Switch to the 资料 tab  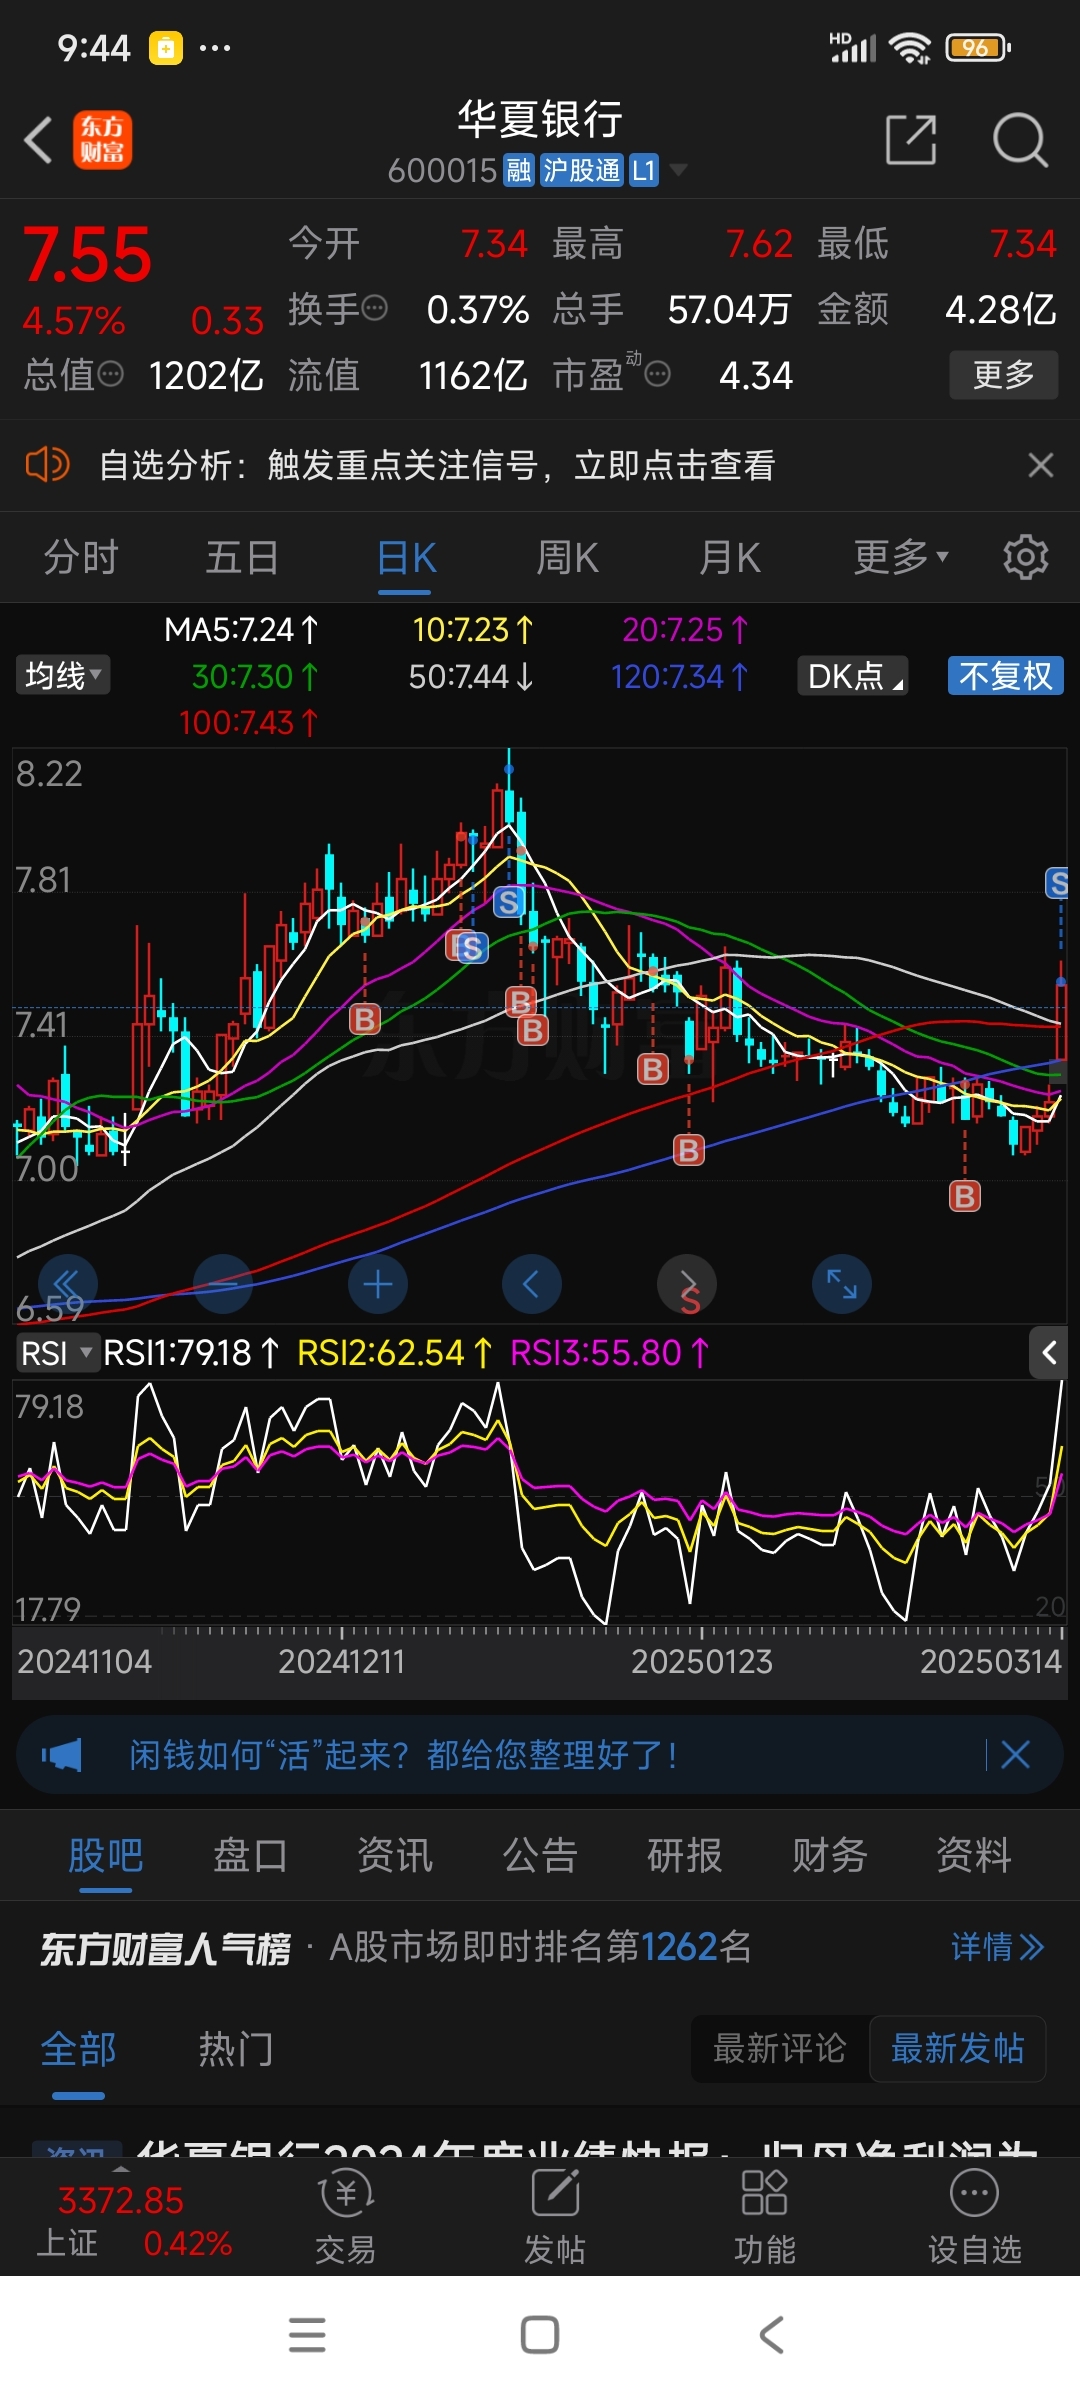click(x=974, y=1856)
